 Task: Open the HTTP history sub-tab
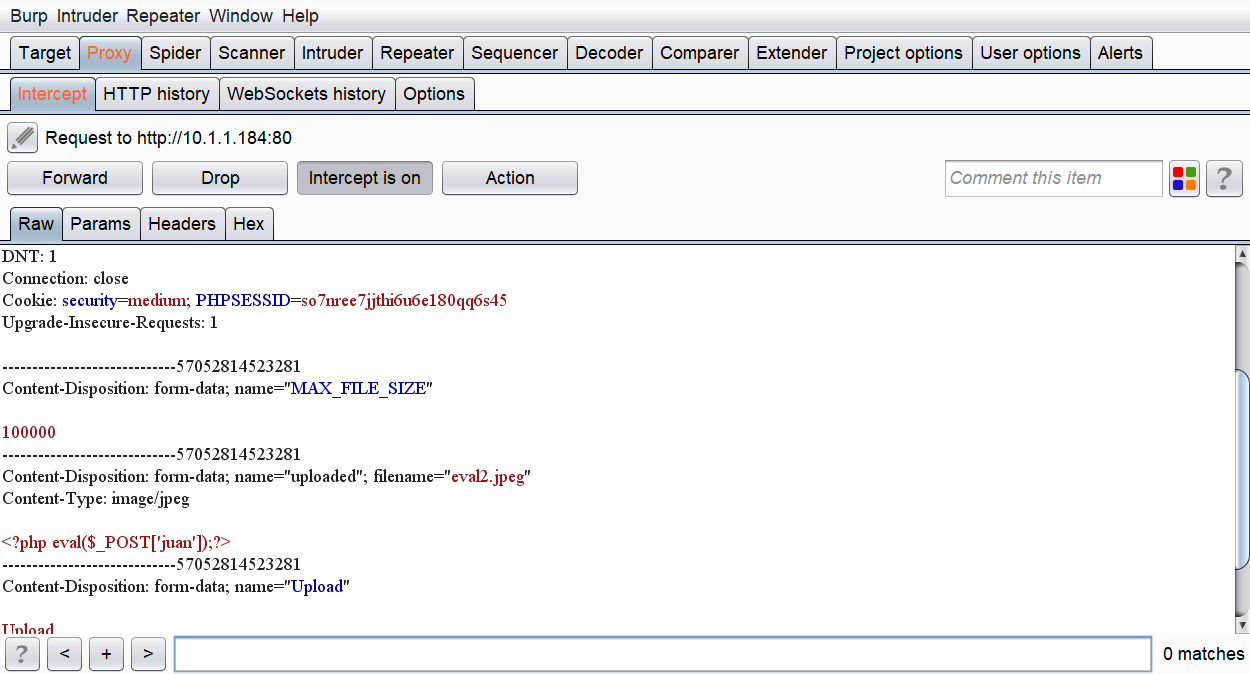point(157,94)
